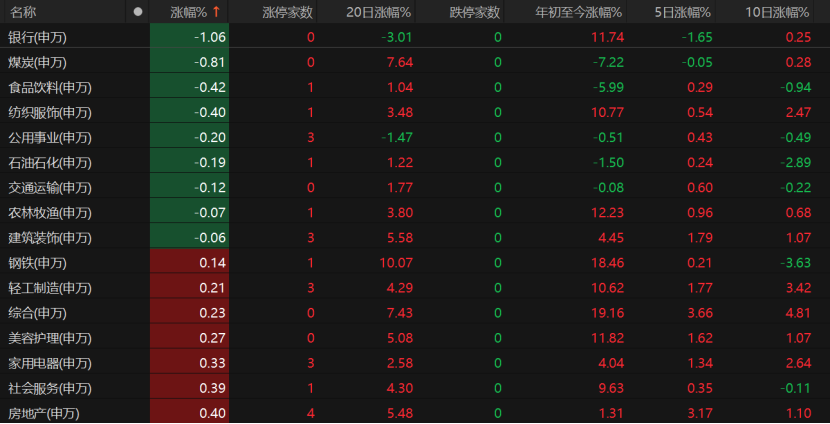Select the 美容护理(申万) row name
Screen dimensions: 830x424
point(50,338)
